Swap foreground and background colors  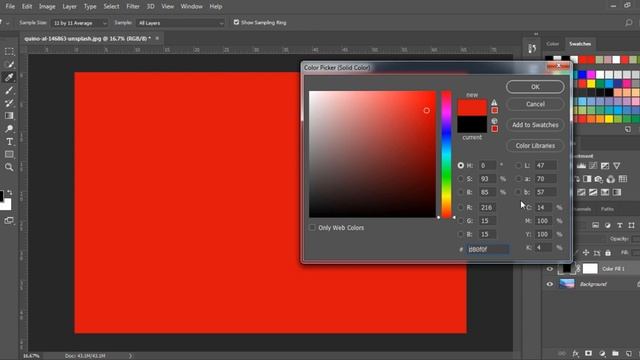10,192
